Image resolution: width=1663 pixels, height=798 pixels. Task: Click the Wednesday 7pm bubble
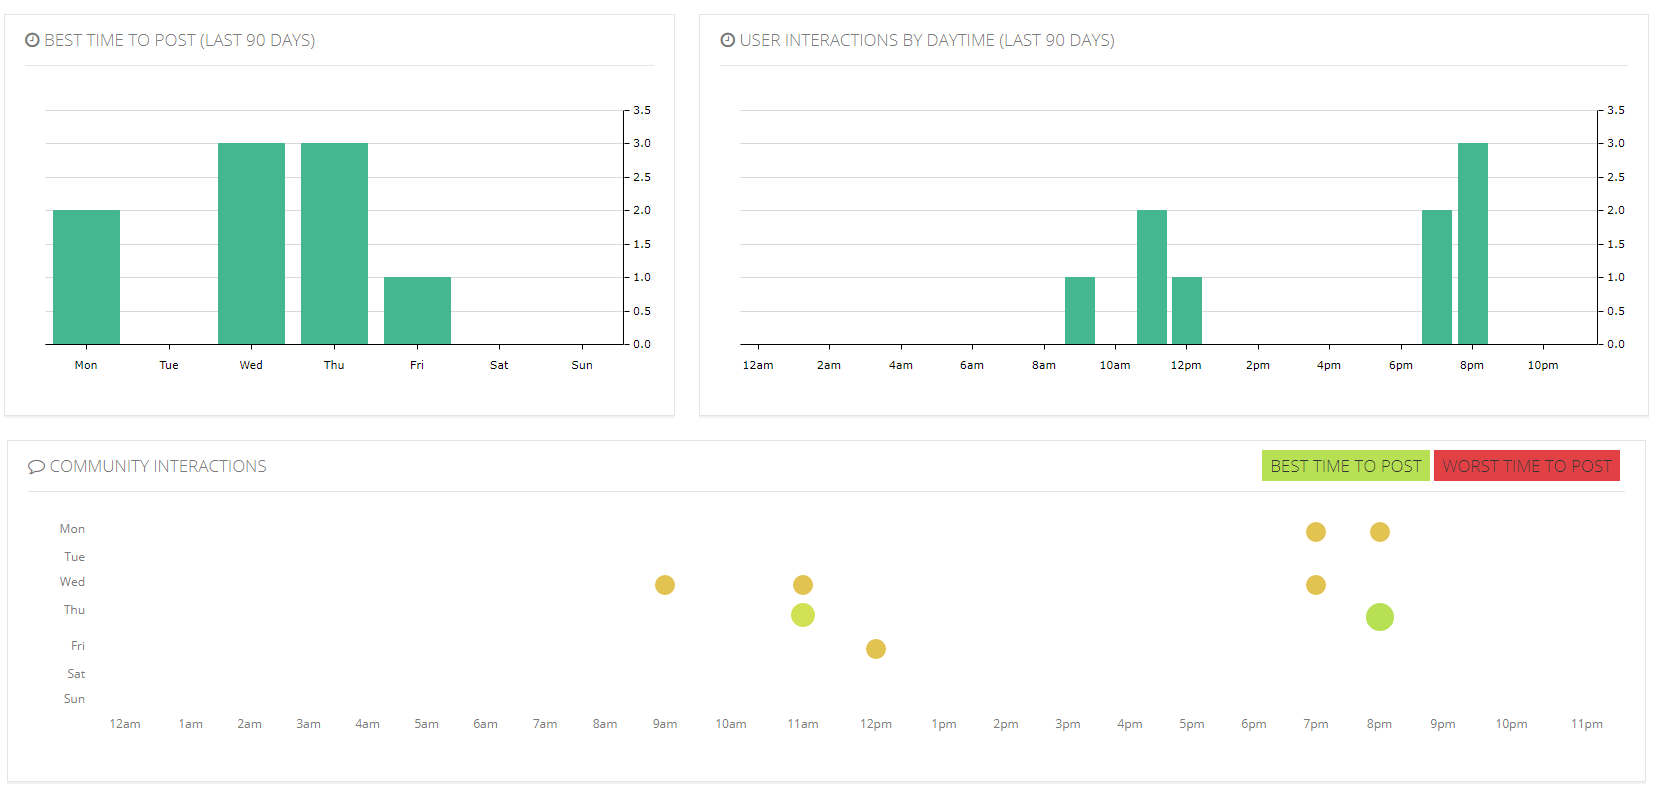[x=1315, y=585]
